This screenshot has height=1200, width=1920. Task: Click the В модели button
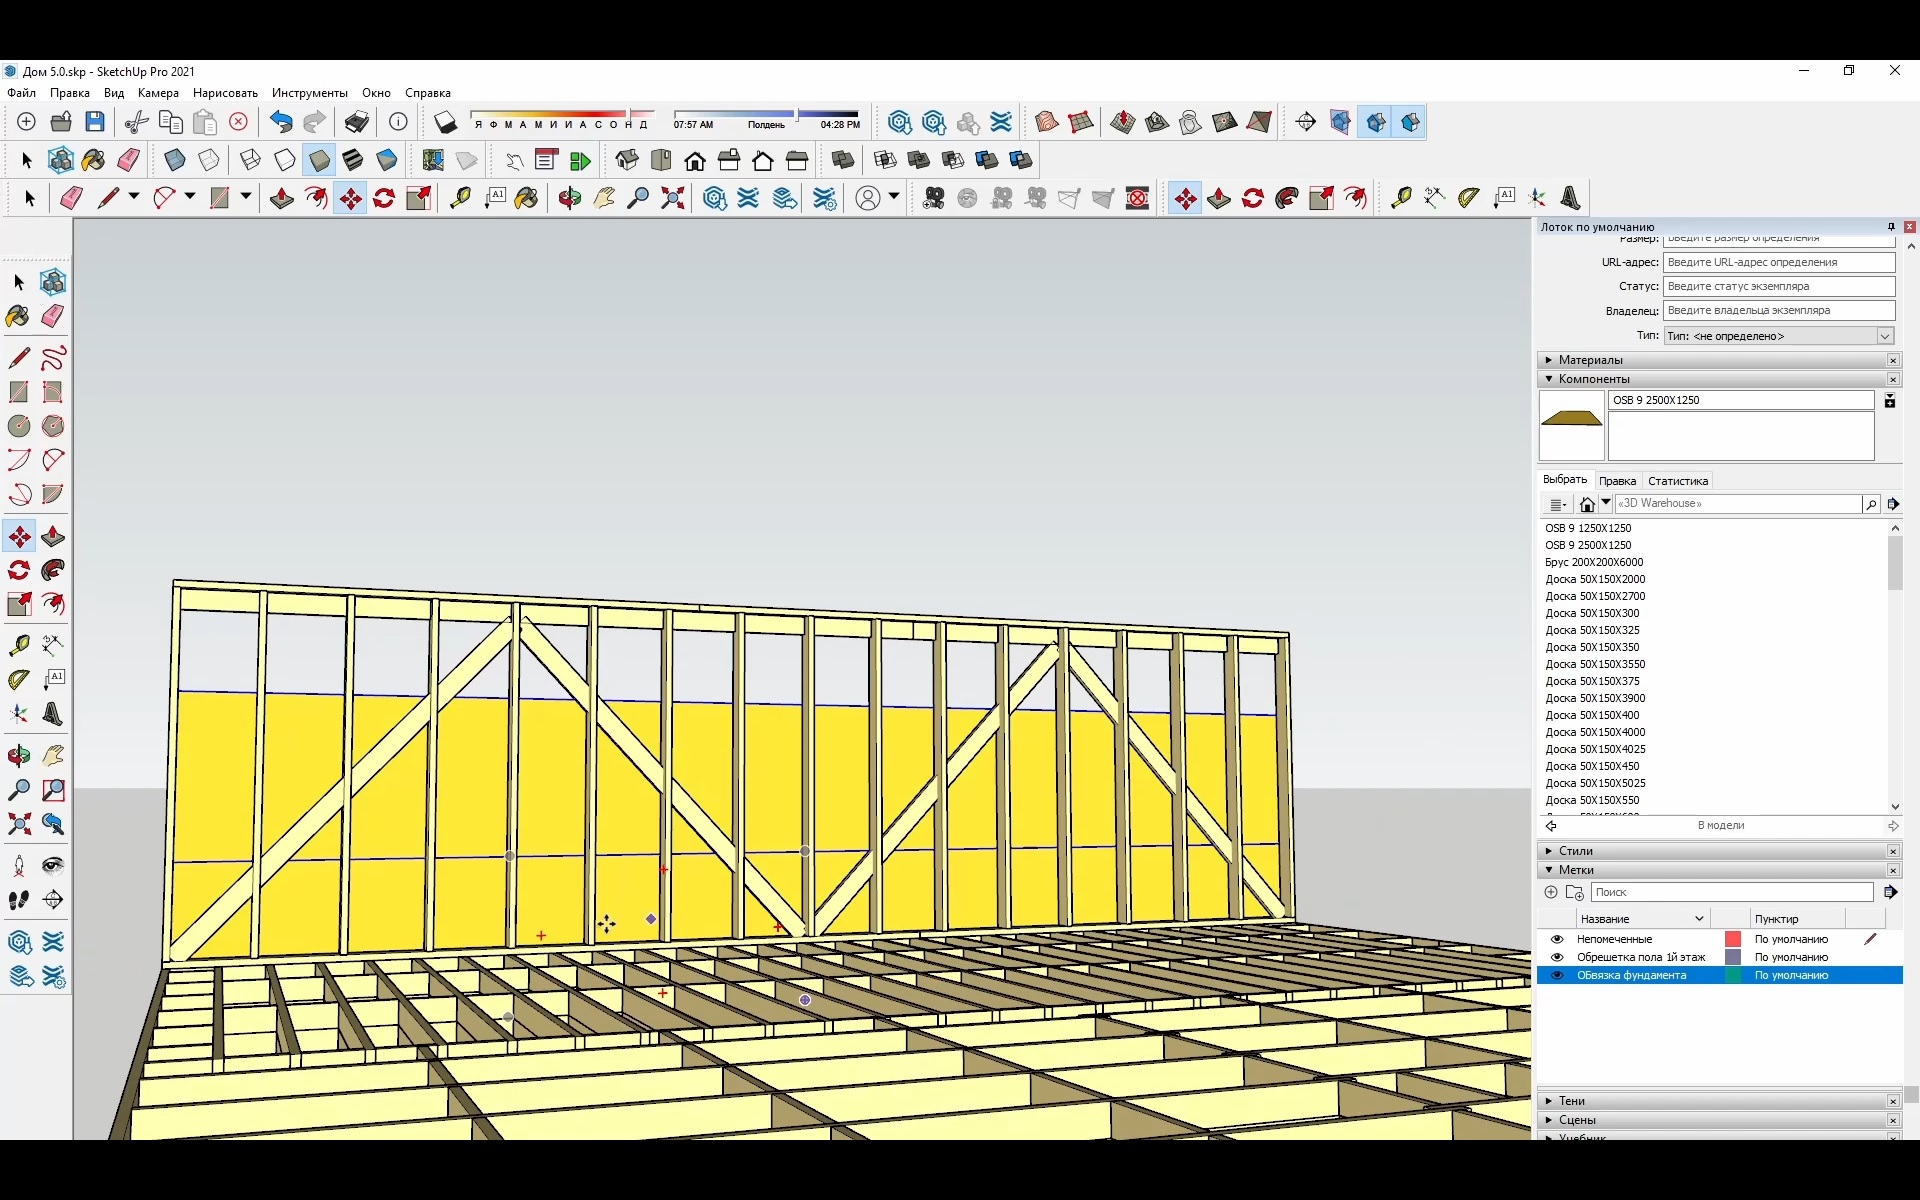coord(1720,825)
